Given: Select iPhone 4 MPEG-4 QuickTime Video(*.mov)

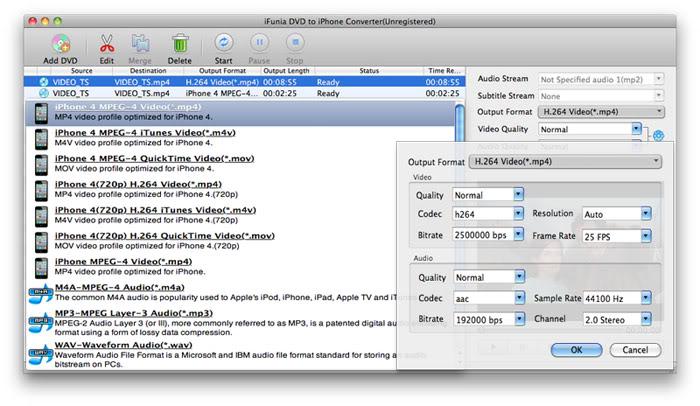Looking at the screenshot, I should (154, 159).
